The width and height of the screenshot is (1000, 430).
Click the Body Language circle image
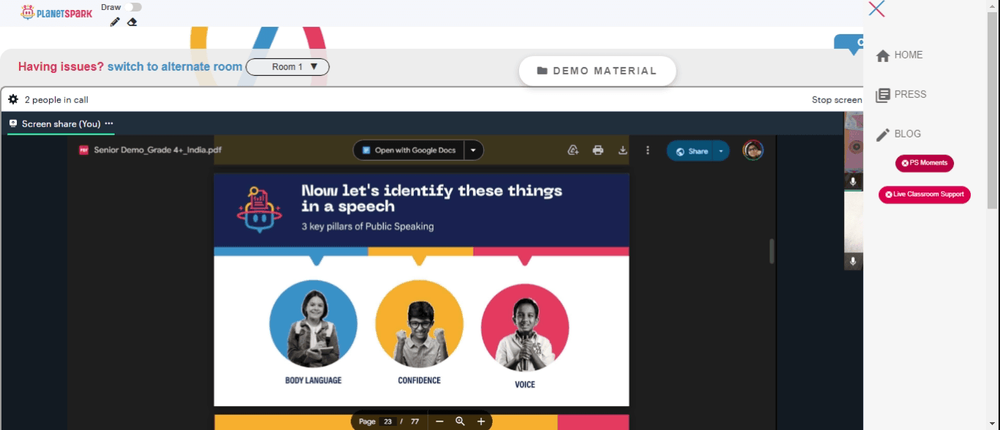(x=313, y=323)
